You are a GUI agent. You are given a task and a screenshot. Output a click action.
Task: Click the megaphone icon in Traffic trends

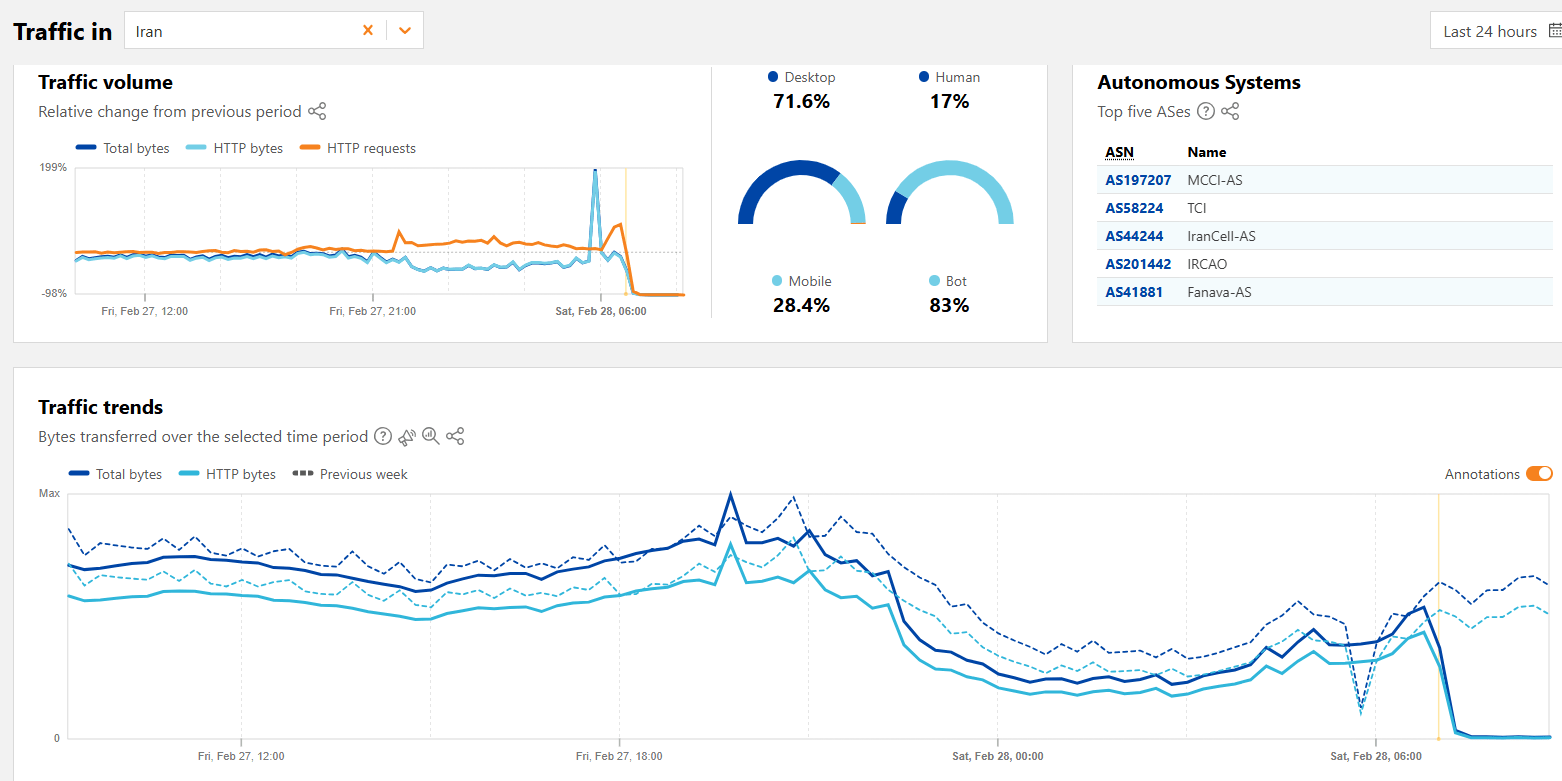click(407, 436)
